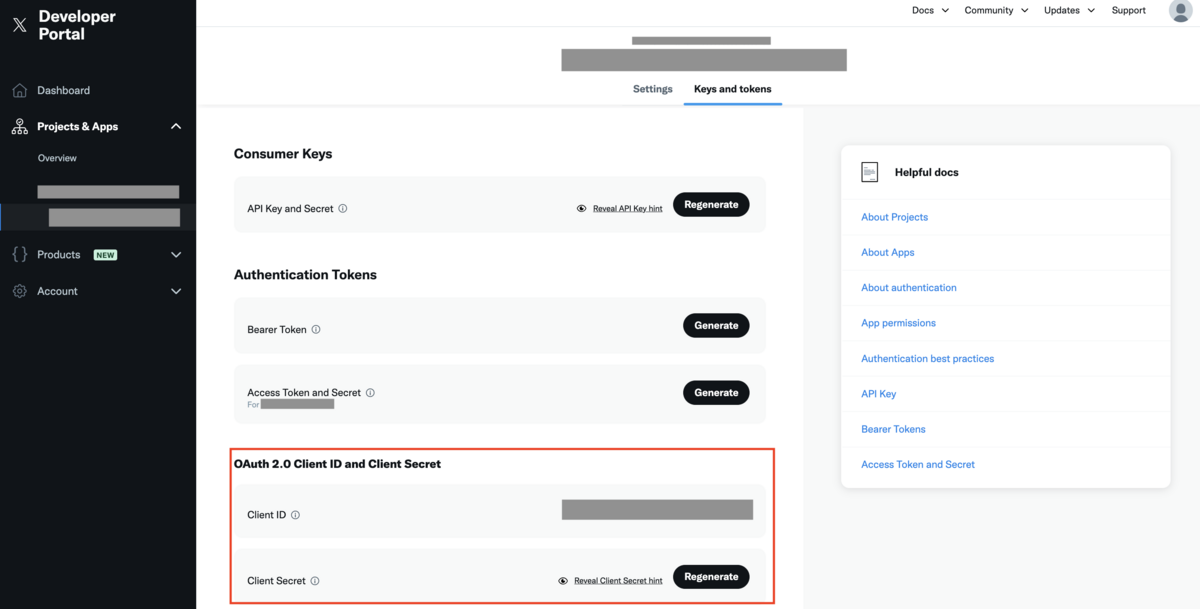Click the Authentication Tokens heading
The width and height of the screenshot is (1200, 609).
pos(305,274)
